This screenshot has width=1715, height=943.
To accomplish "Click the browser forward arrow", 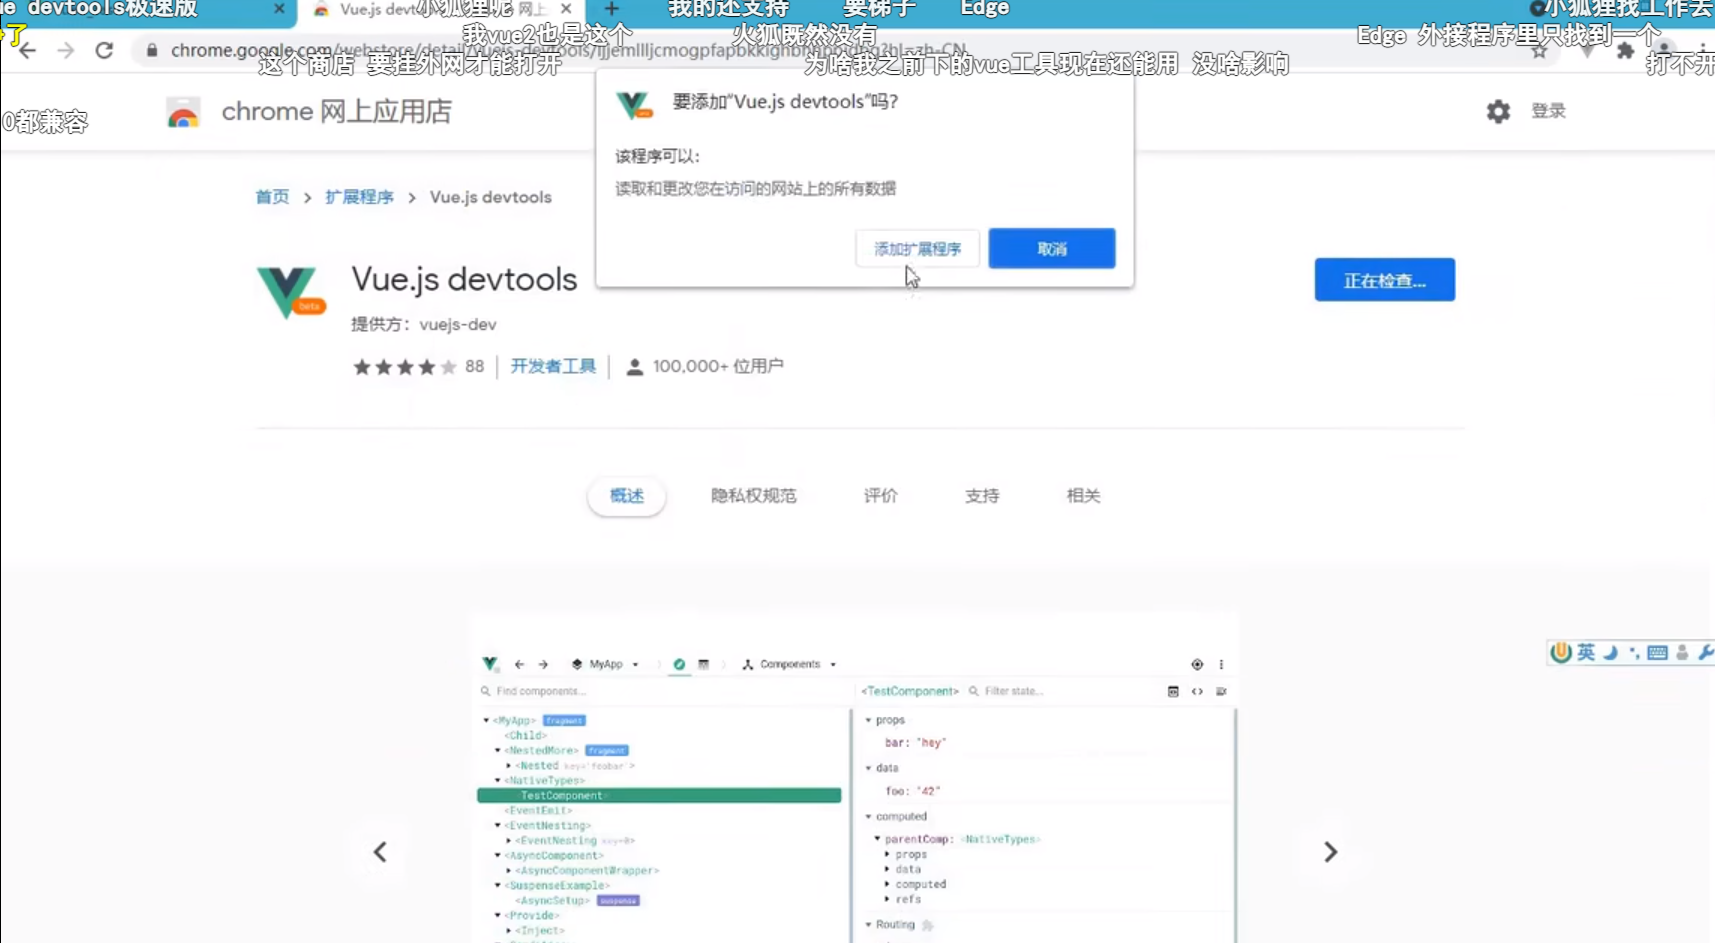I will [66, 50].
